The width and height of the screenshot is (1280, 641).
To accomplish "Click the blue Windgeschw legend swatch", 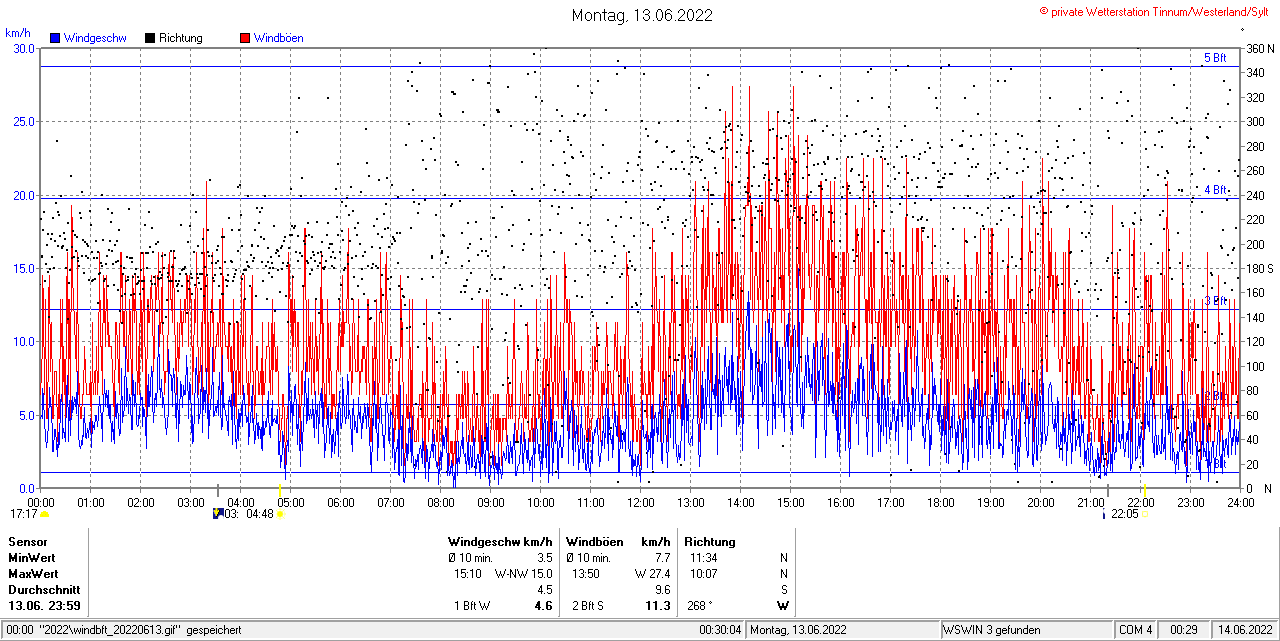I will [56, 38].
